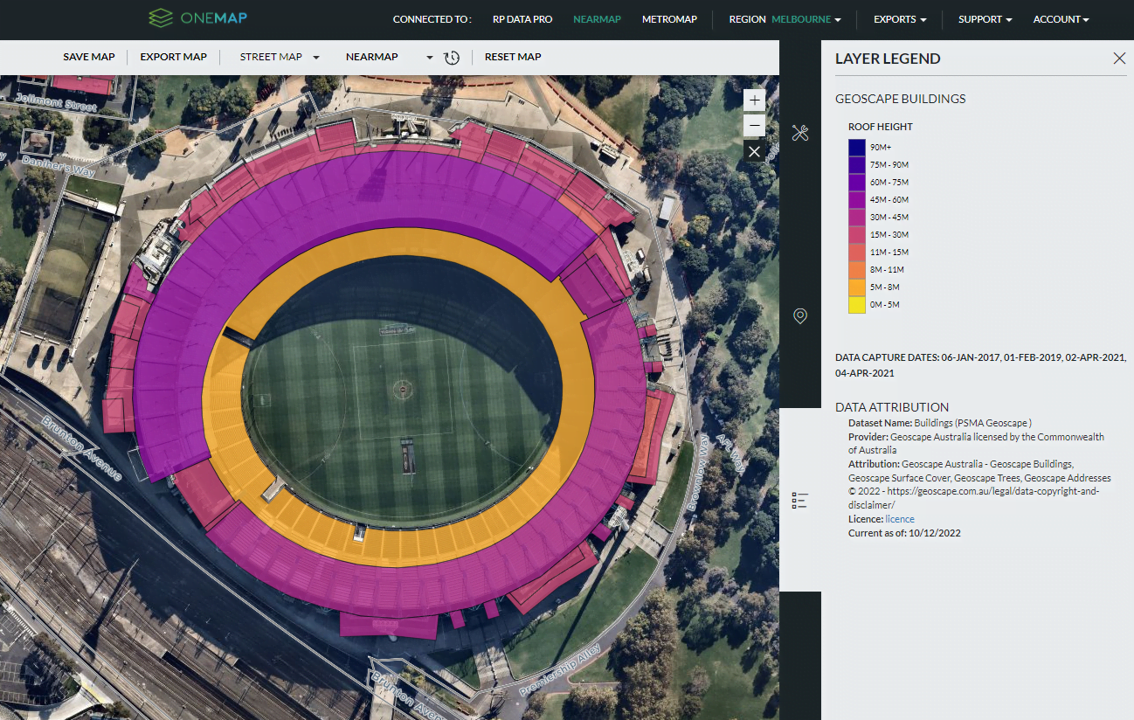Open the Nearmap imagery dropdown in toolbar
This screenshot has width=1134, height=720.
coord(388,57)
